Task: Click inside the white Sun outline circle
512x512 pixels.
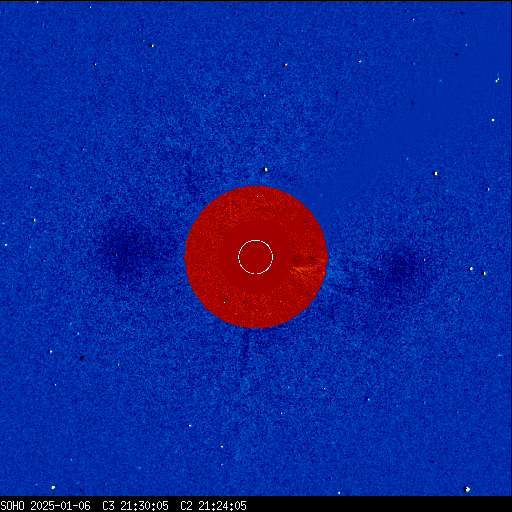Action: tap(255, 257)
